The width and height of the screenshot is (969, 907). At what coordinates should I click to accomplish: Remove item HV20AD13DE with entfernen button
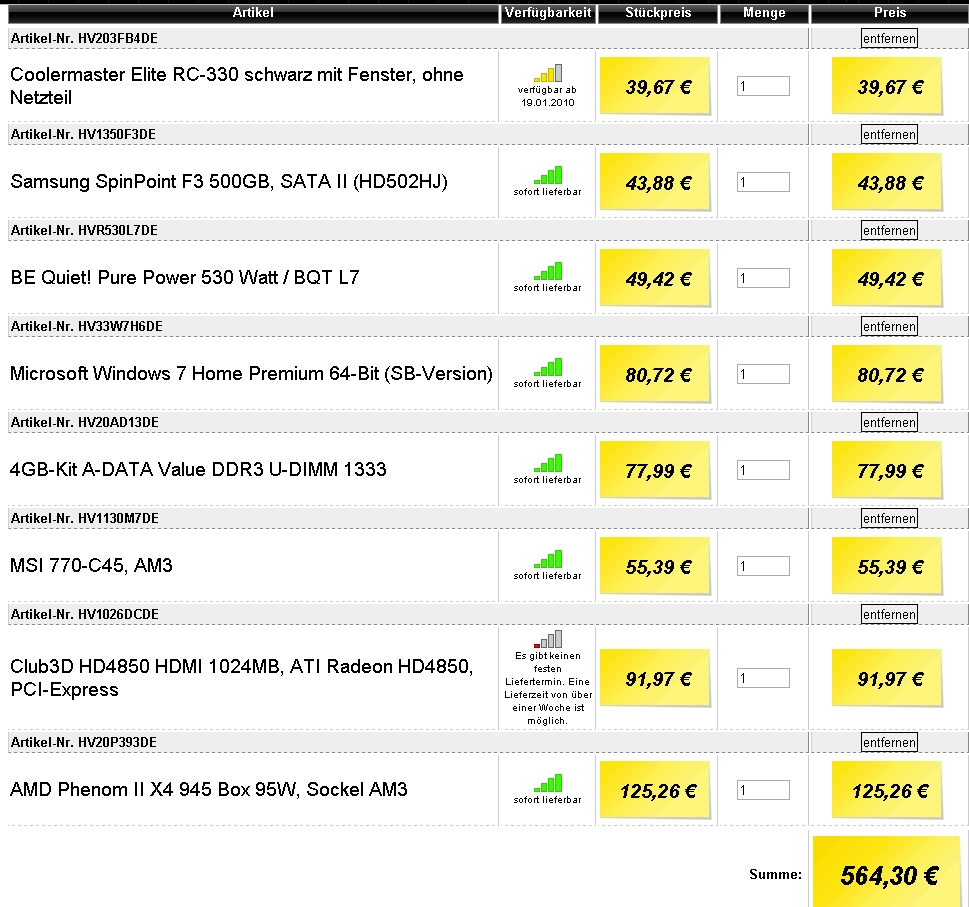(889, 422)
